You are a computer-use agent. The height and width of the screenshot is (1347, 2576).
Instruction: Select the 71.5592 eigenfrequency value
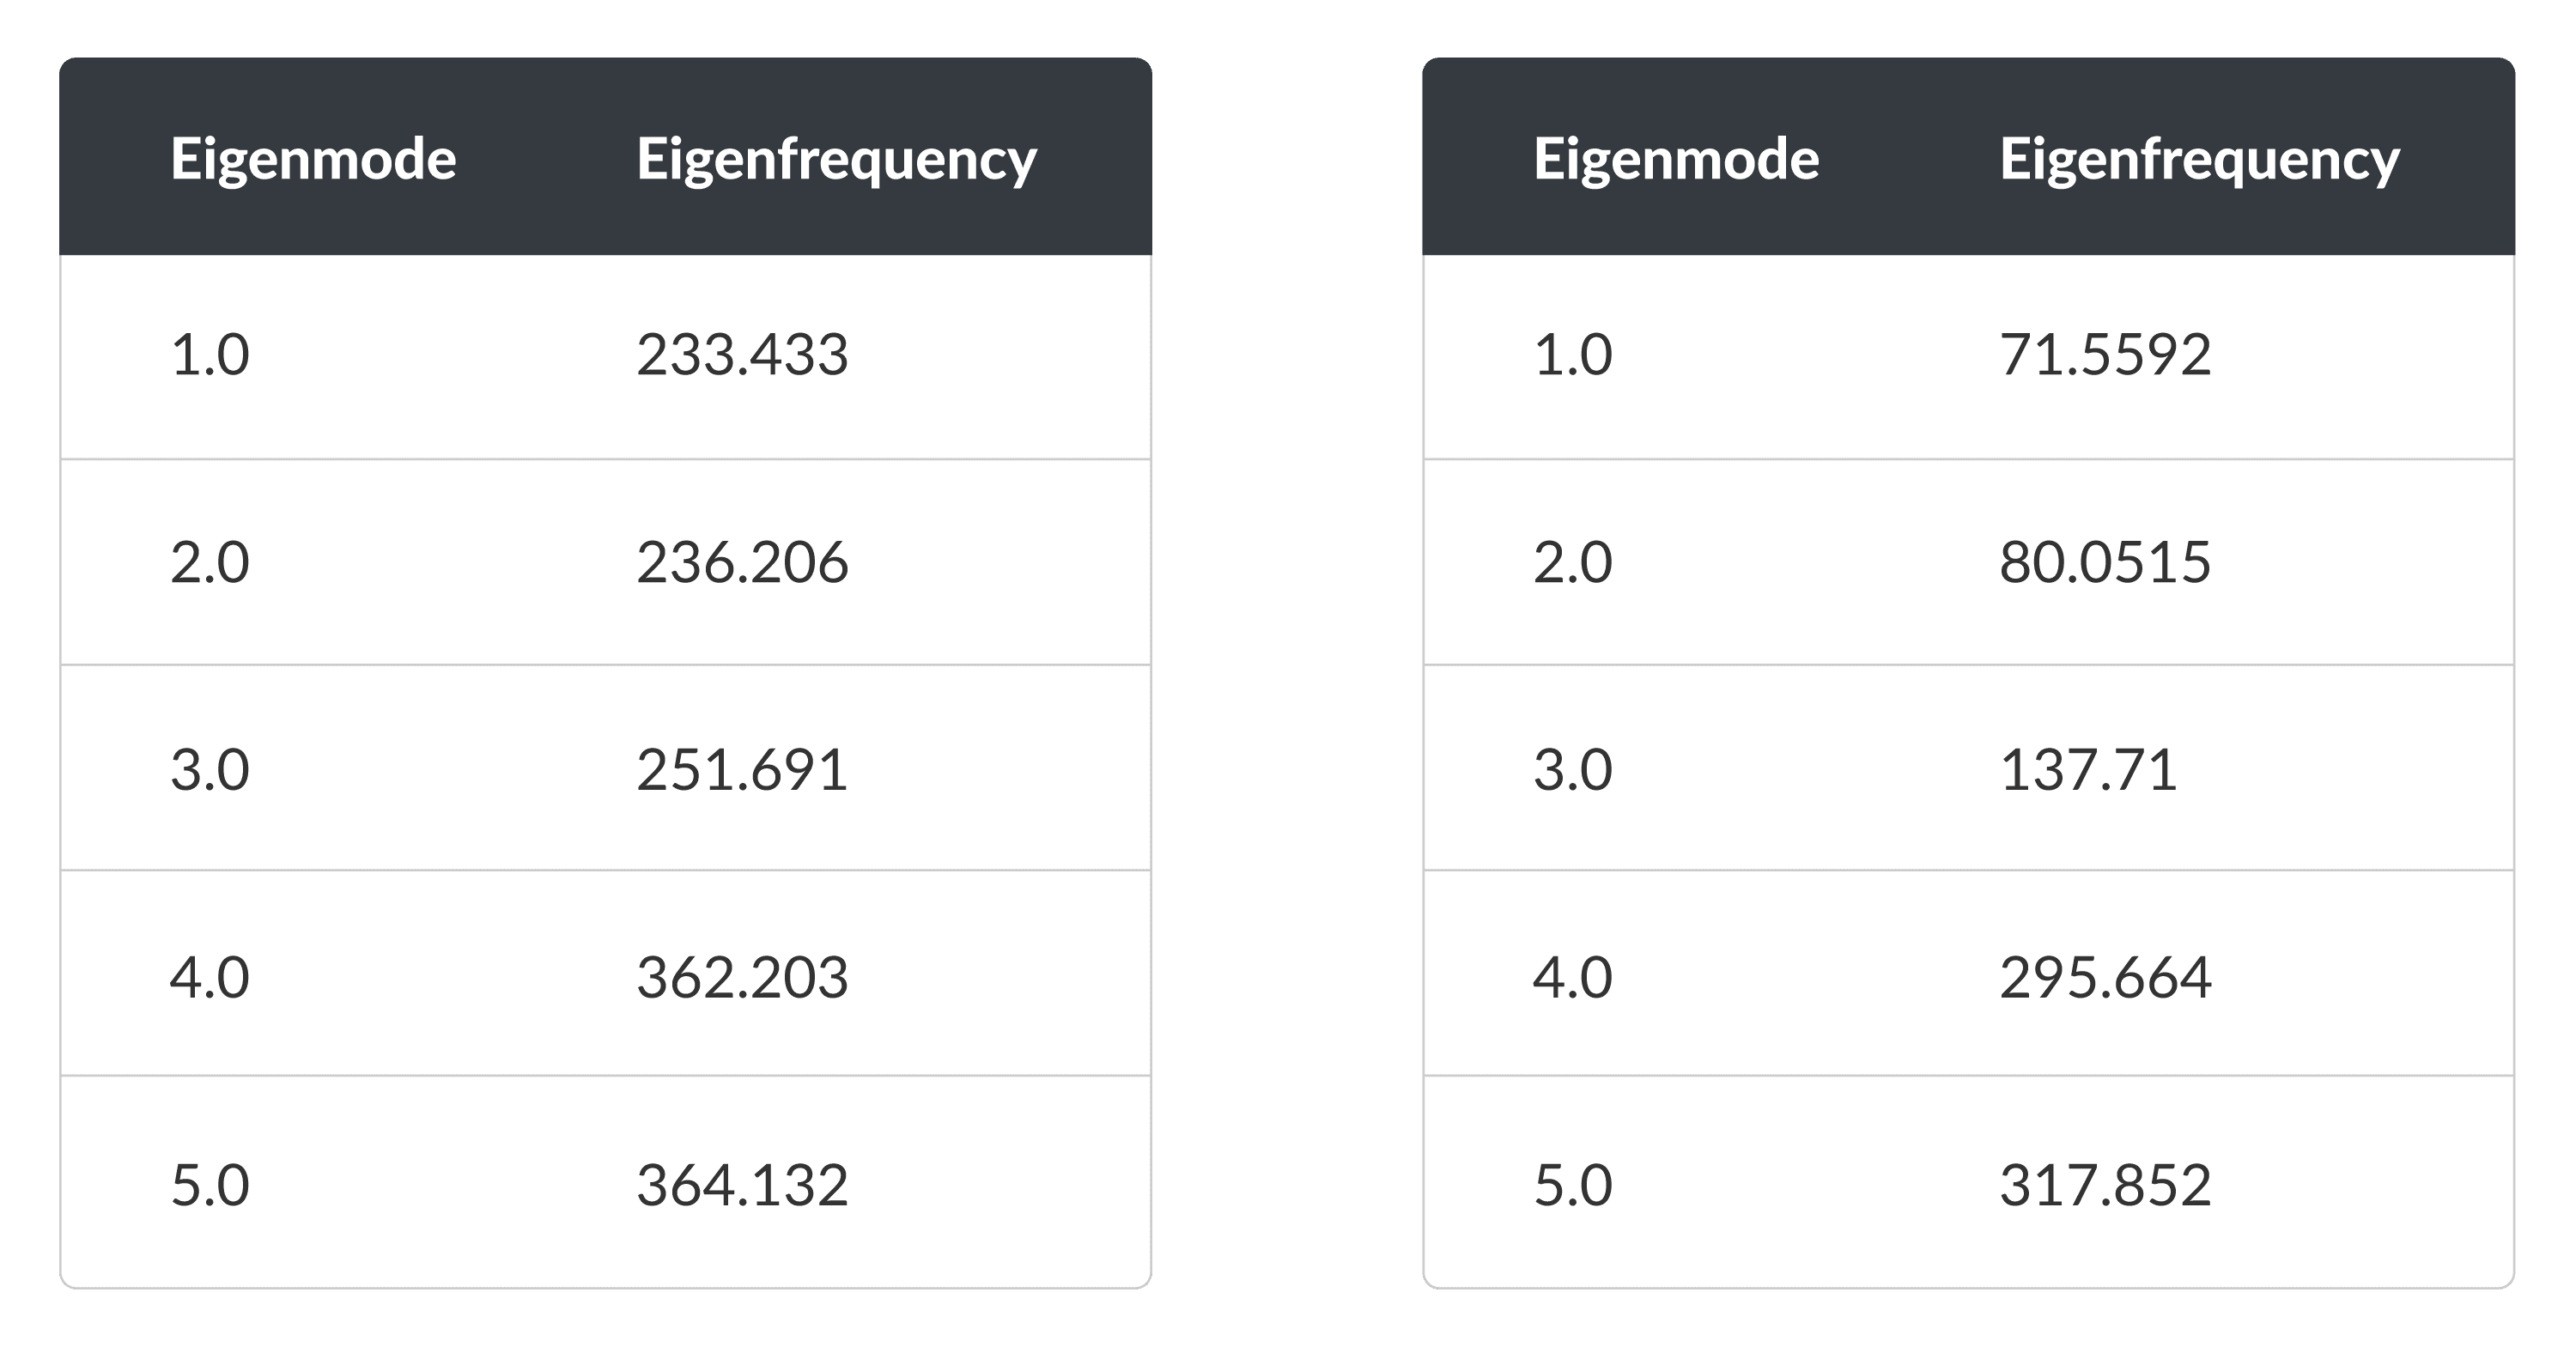(x=2105, y=355)
